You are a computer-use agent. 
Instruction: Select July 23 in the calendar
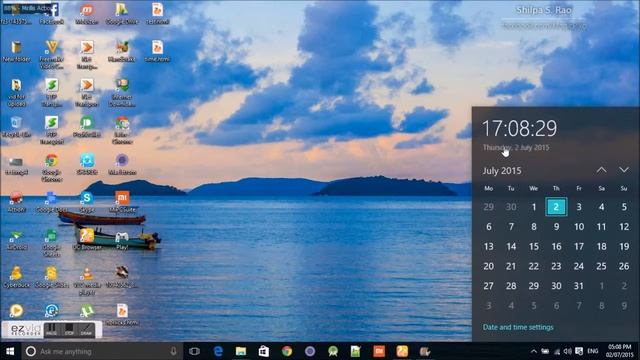pyautogui.click(x=556, y=266)
